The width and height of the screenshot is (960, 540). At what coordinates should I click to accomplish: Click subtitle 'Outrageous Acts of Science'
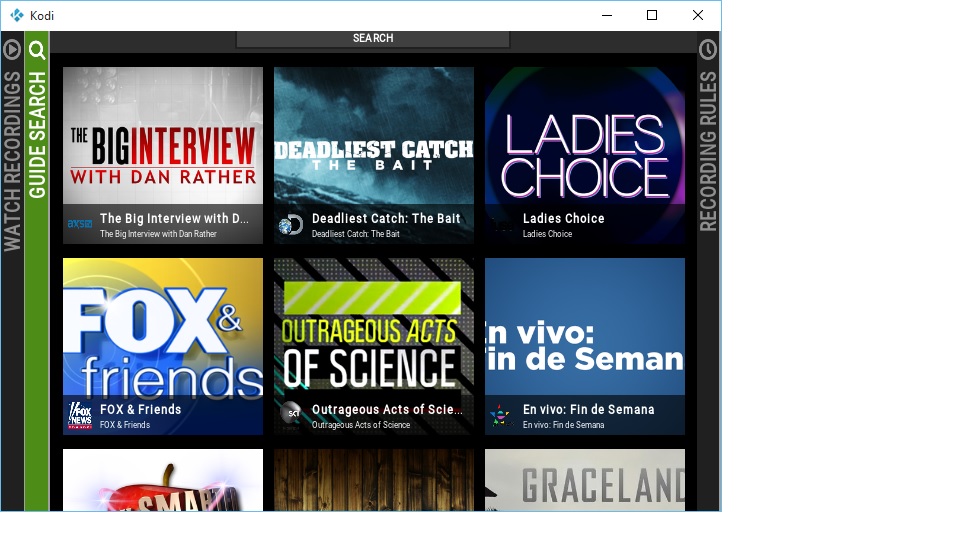[361, 425]
